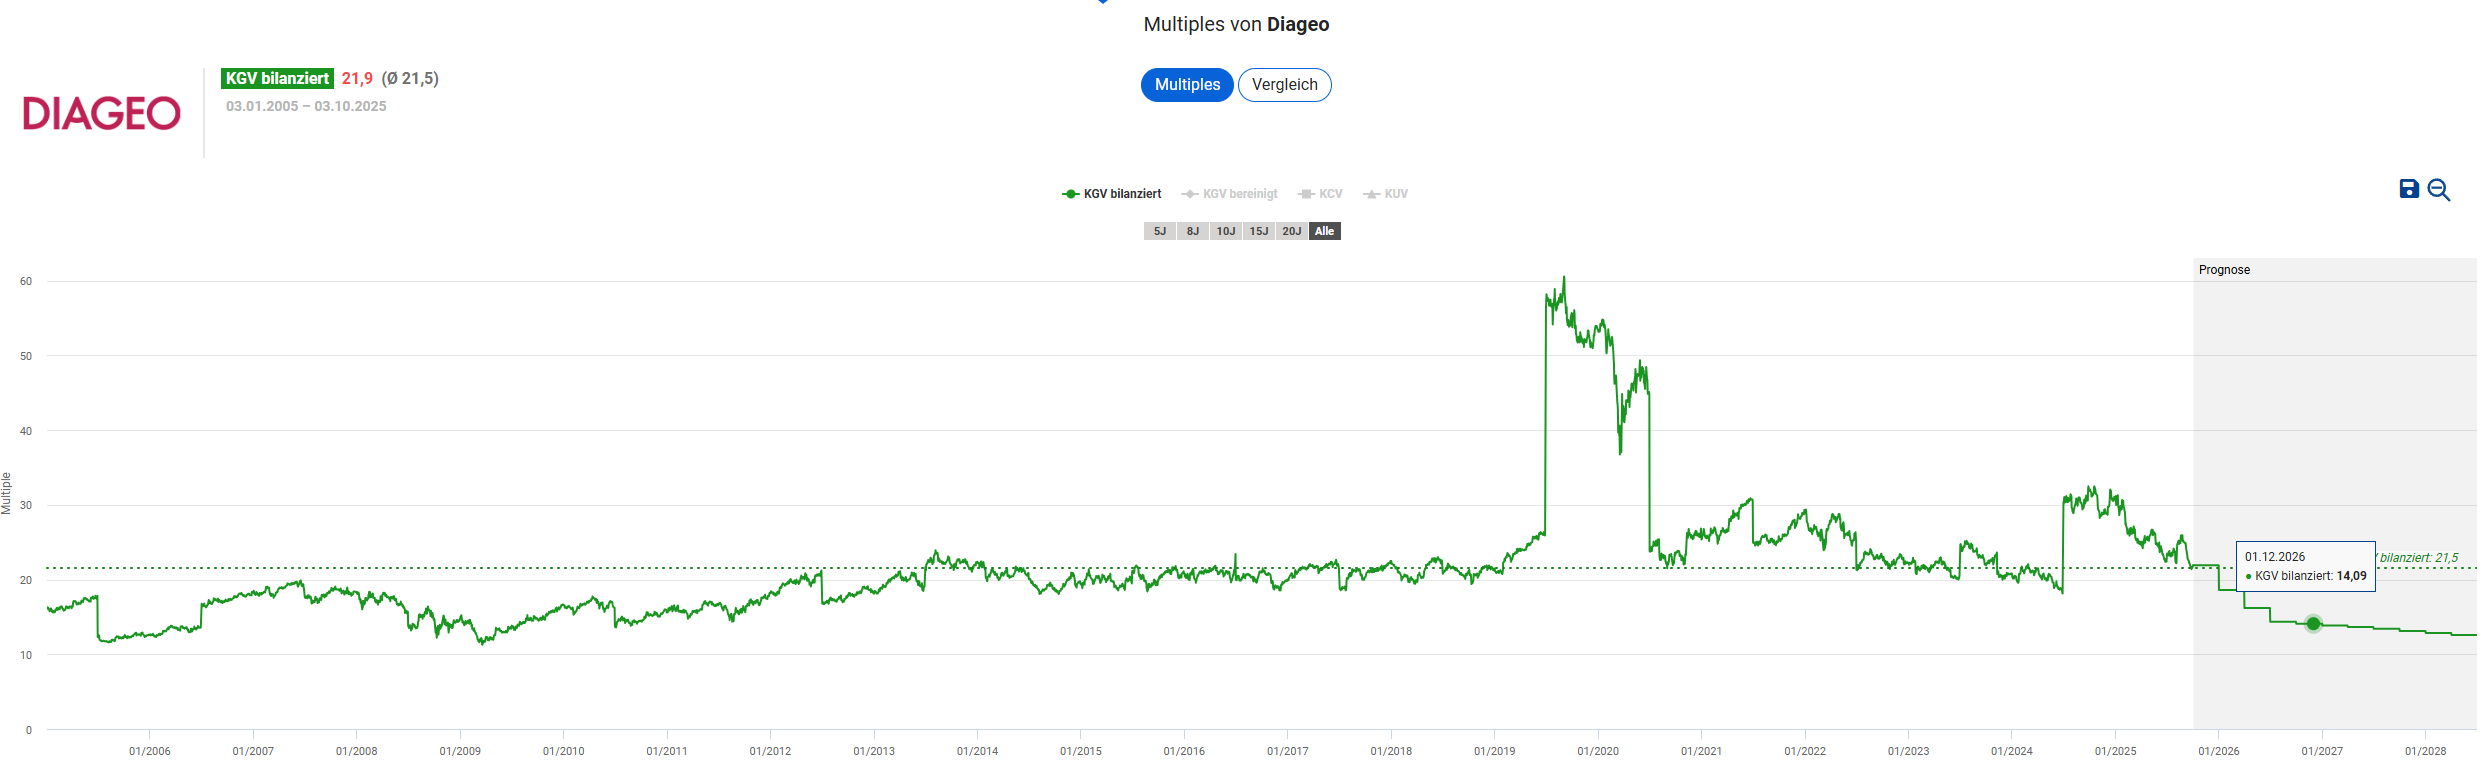Choose the 15J time range
This screenshot has height=771, width=2488.
click(1259, 231)
